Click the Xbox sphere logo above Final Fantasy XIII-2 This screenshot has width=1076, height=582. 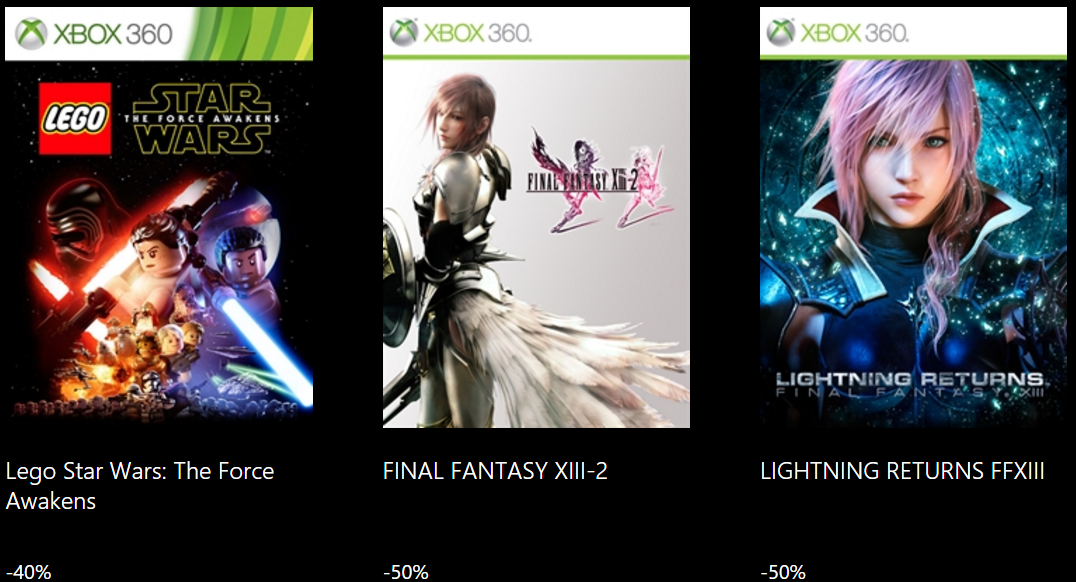[x=404, y=32]
